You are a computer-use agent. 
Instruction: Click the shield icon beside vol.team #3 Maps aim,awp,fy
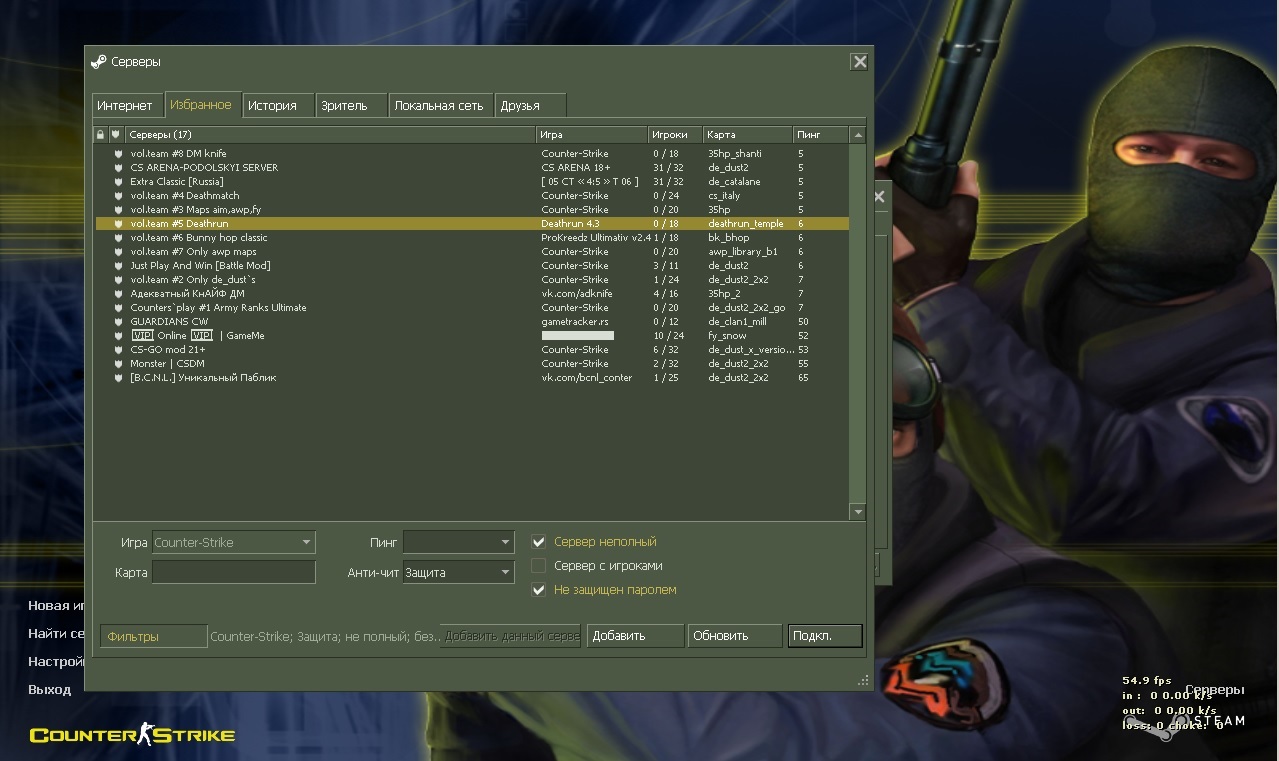pos(118,210)
